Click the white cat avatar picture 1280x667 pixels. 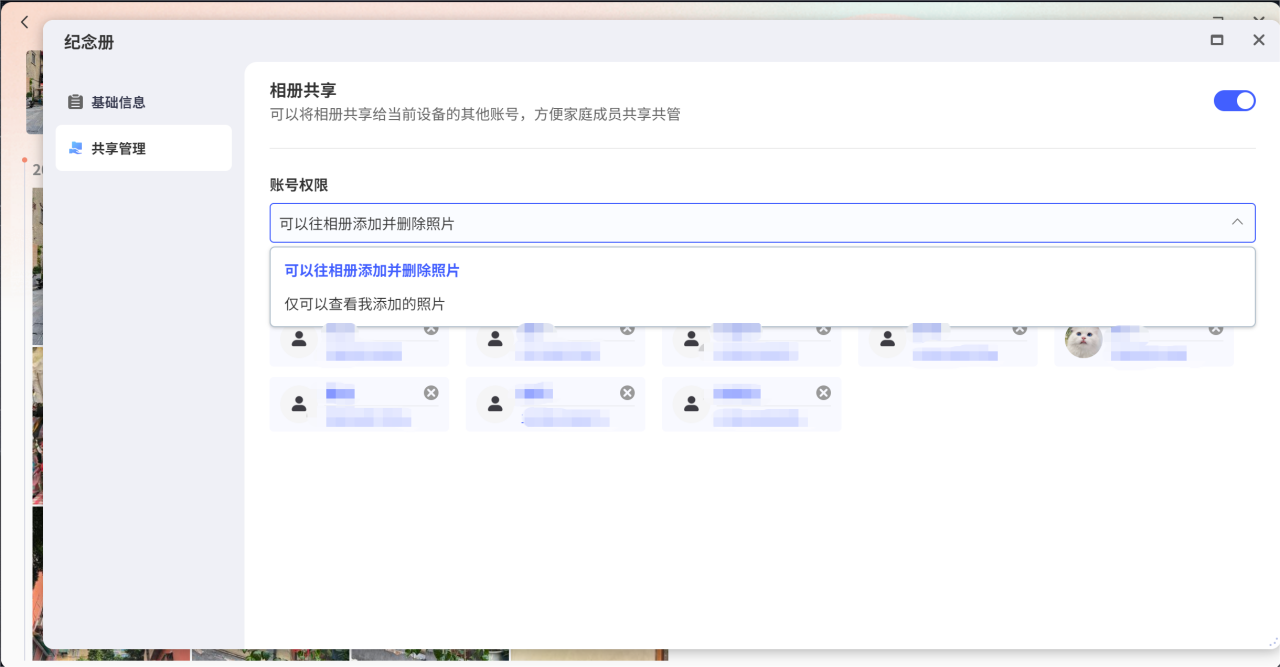pyautogui.click(x=1082, y=341)
